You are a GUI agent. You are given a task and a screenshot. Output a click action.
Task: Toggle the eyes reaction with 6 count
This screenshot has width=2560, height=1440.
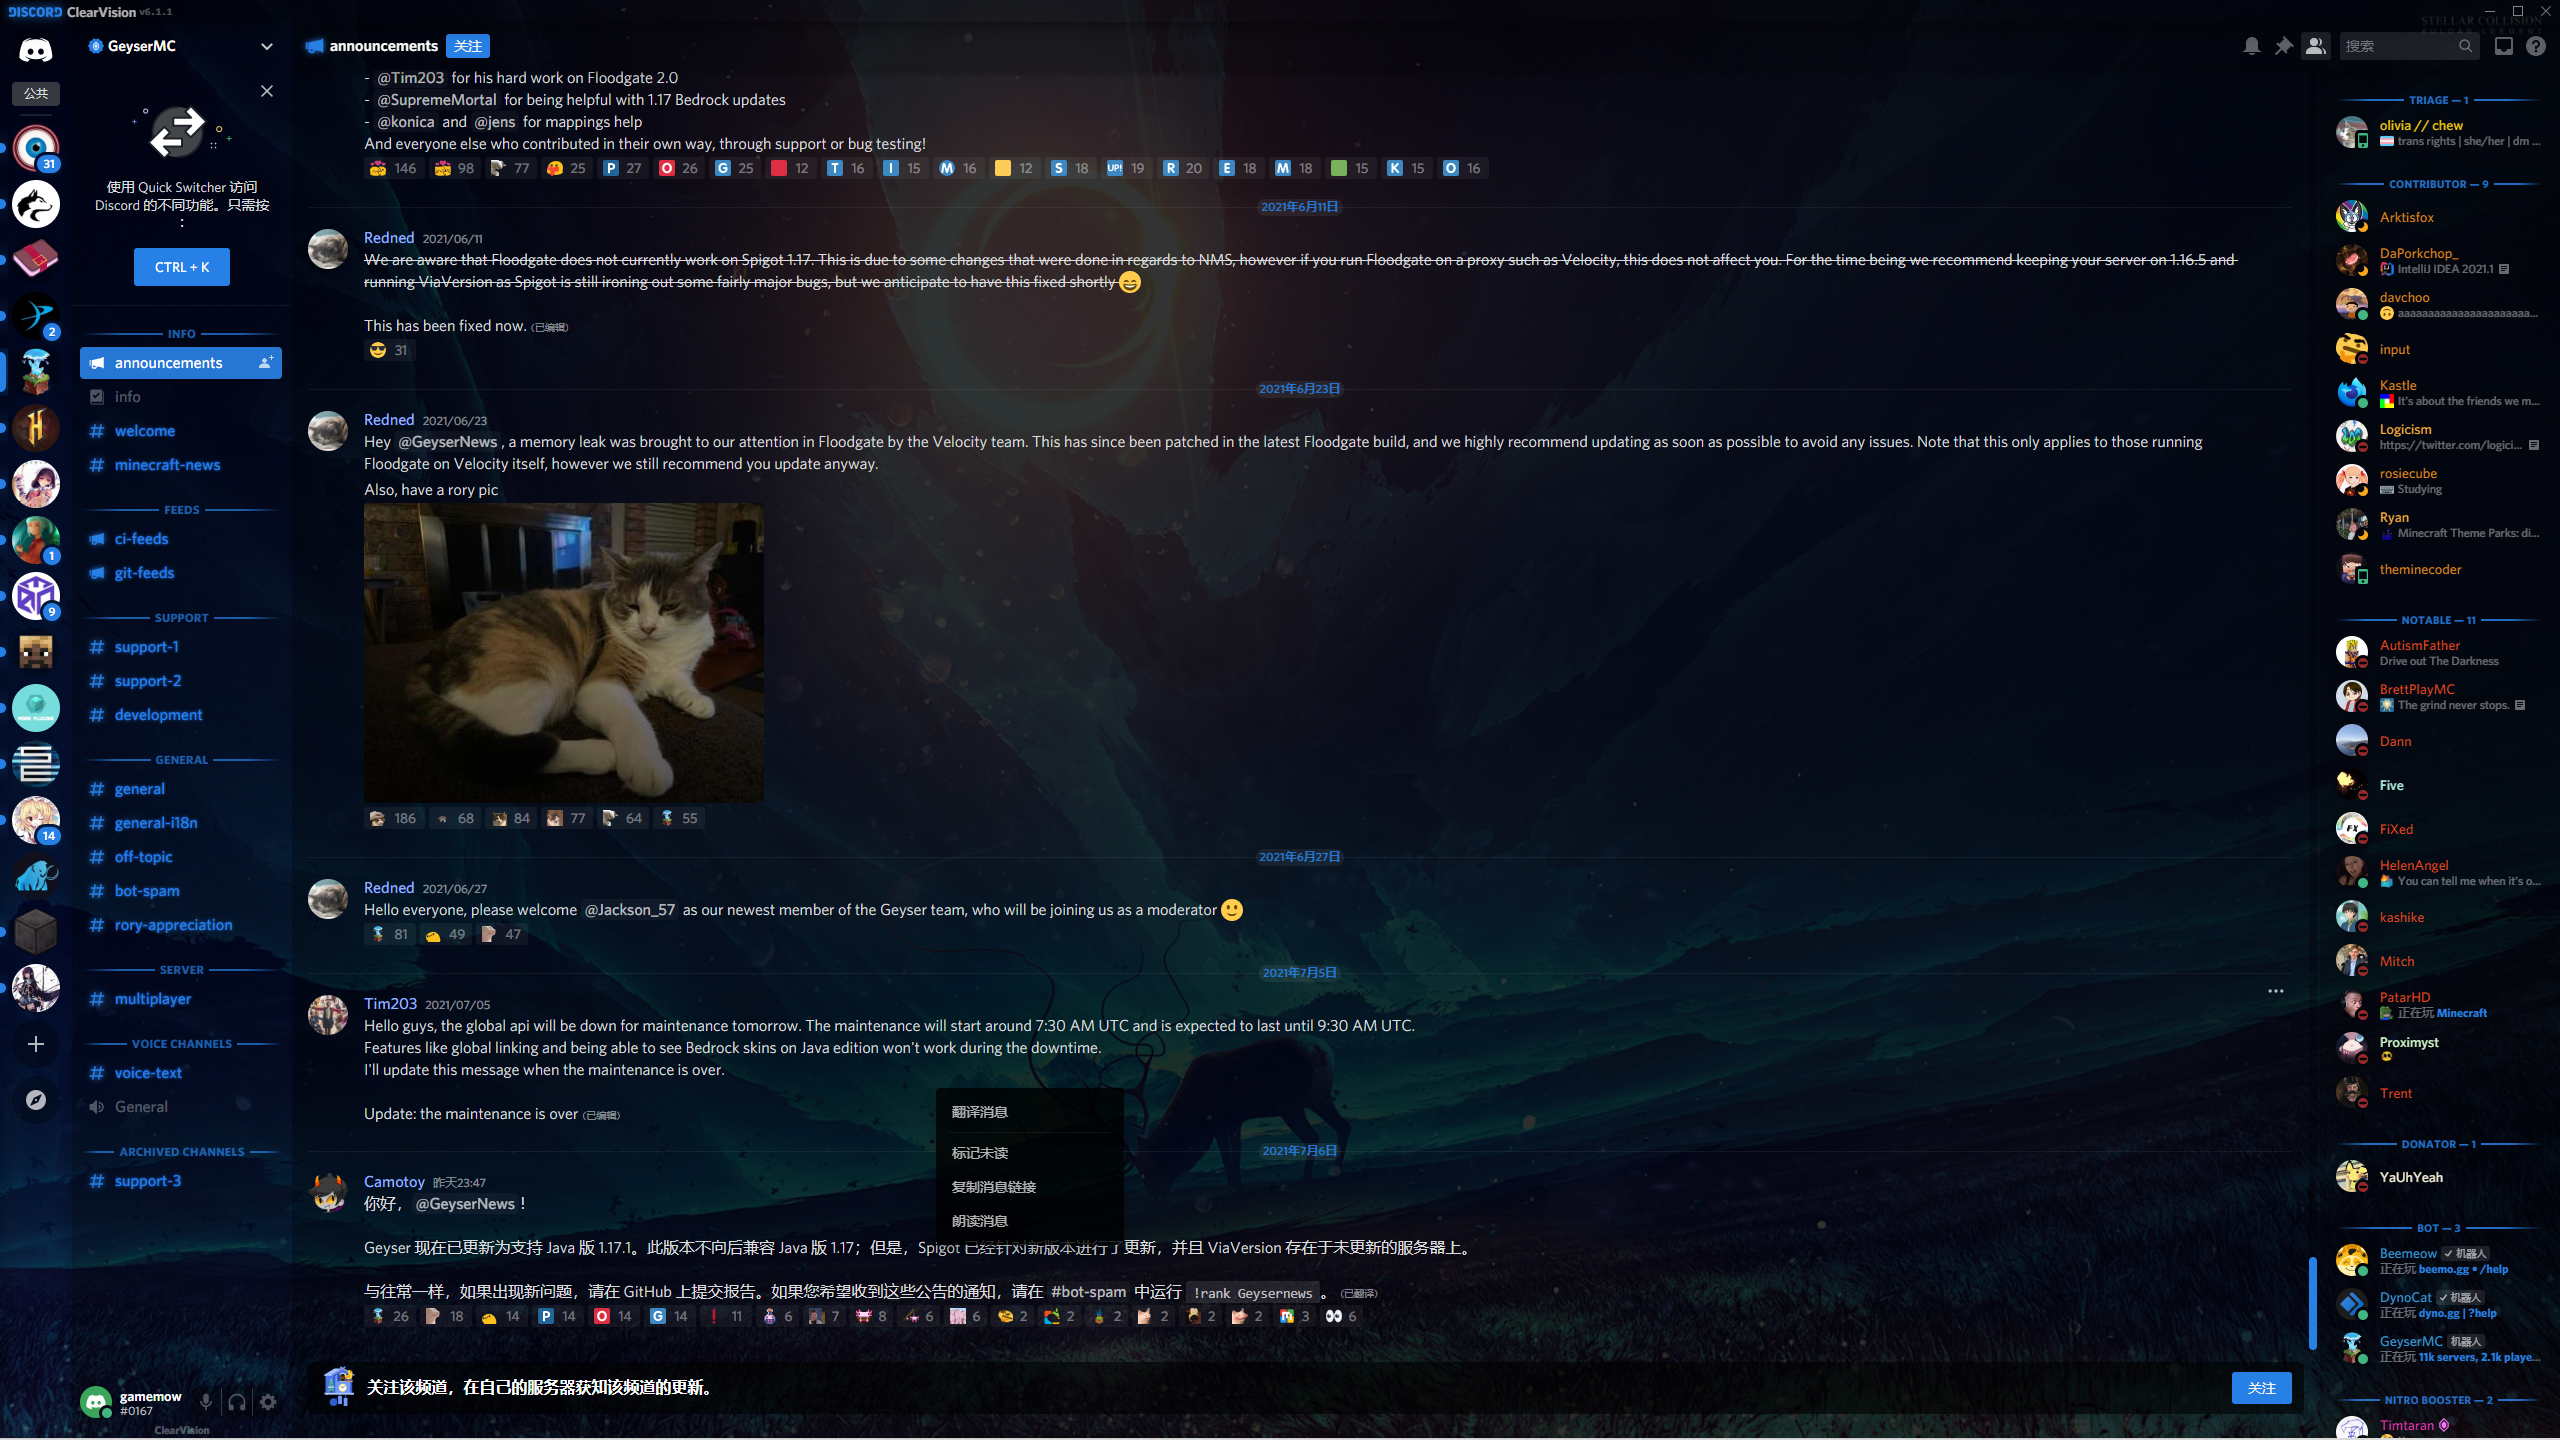click(x=1341, y=1316)
